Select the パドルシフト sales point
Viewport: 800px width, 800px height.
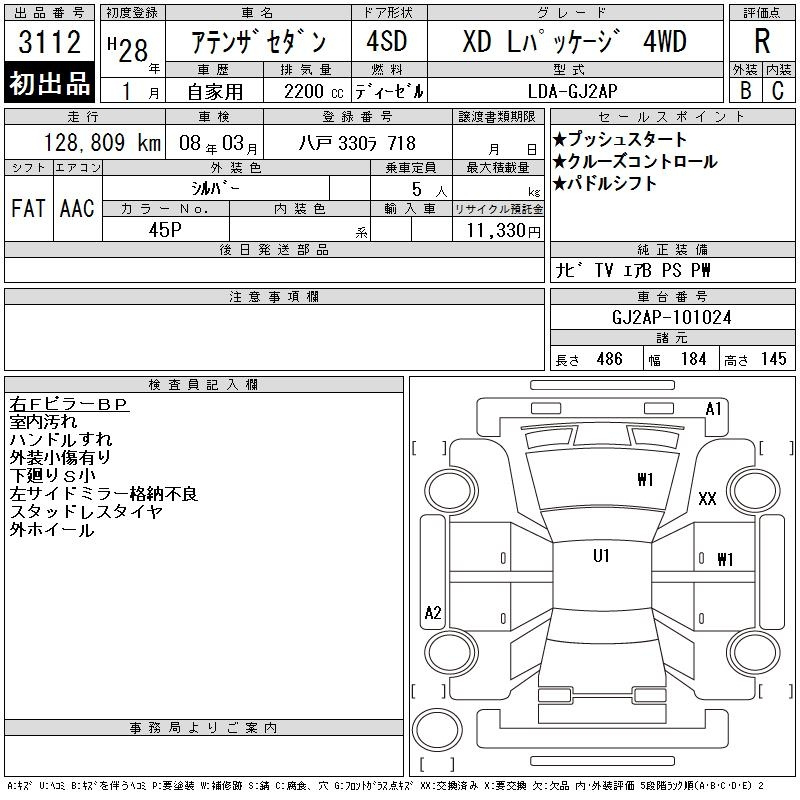coord(605,183)
